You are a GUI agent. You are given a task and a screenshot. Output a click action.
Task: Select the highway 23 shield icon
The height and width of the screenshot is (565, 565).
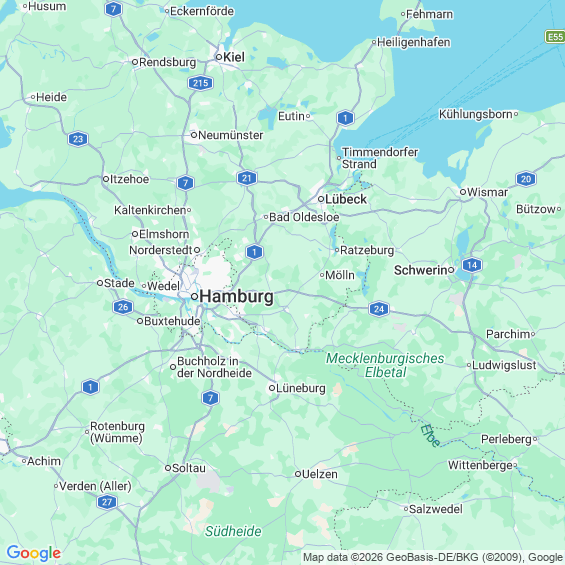[x=78, y=139]
